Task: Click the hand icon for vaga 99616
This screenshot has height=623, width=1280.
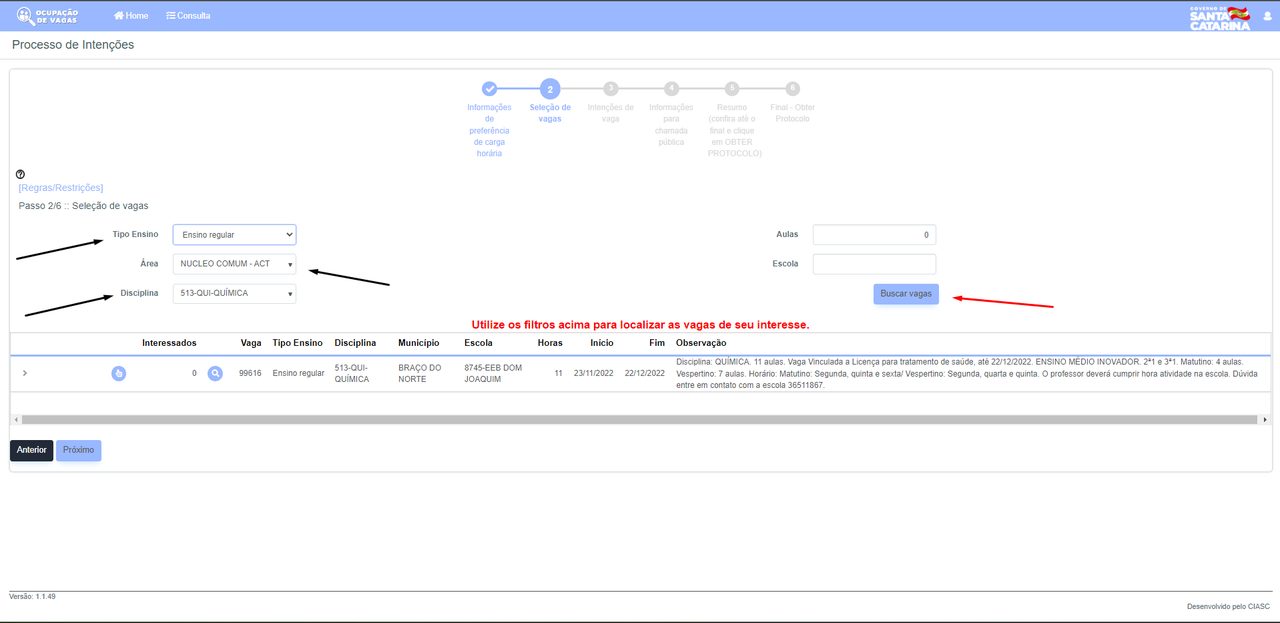Action: (118, 373)
